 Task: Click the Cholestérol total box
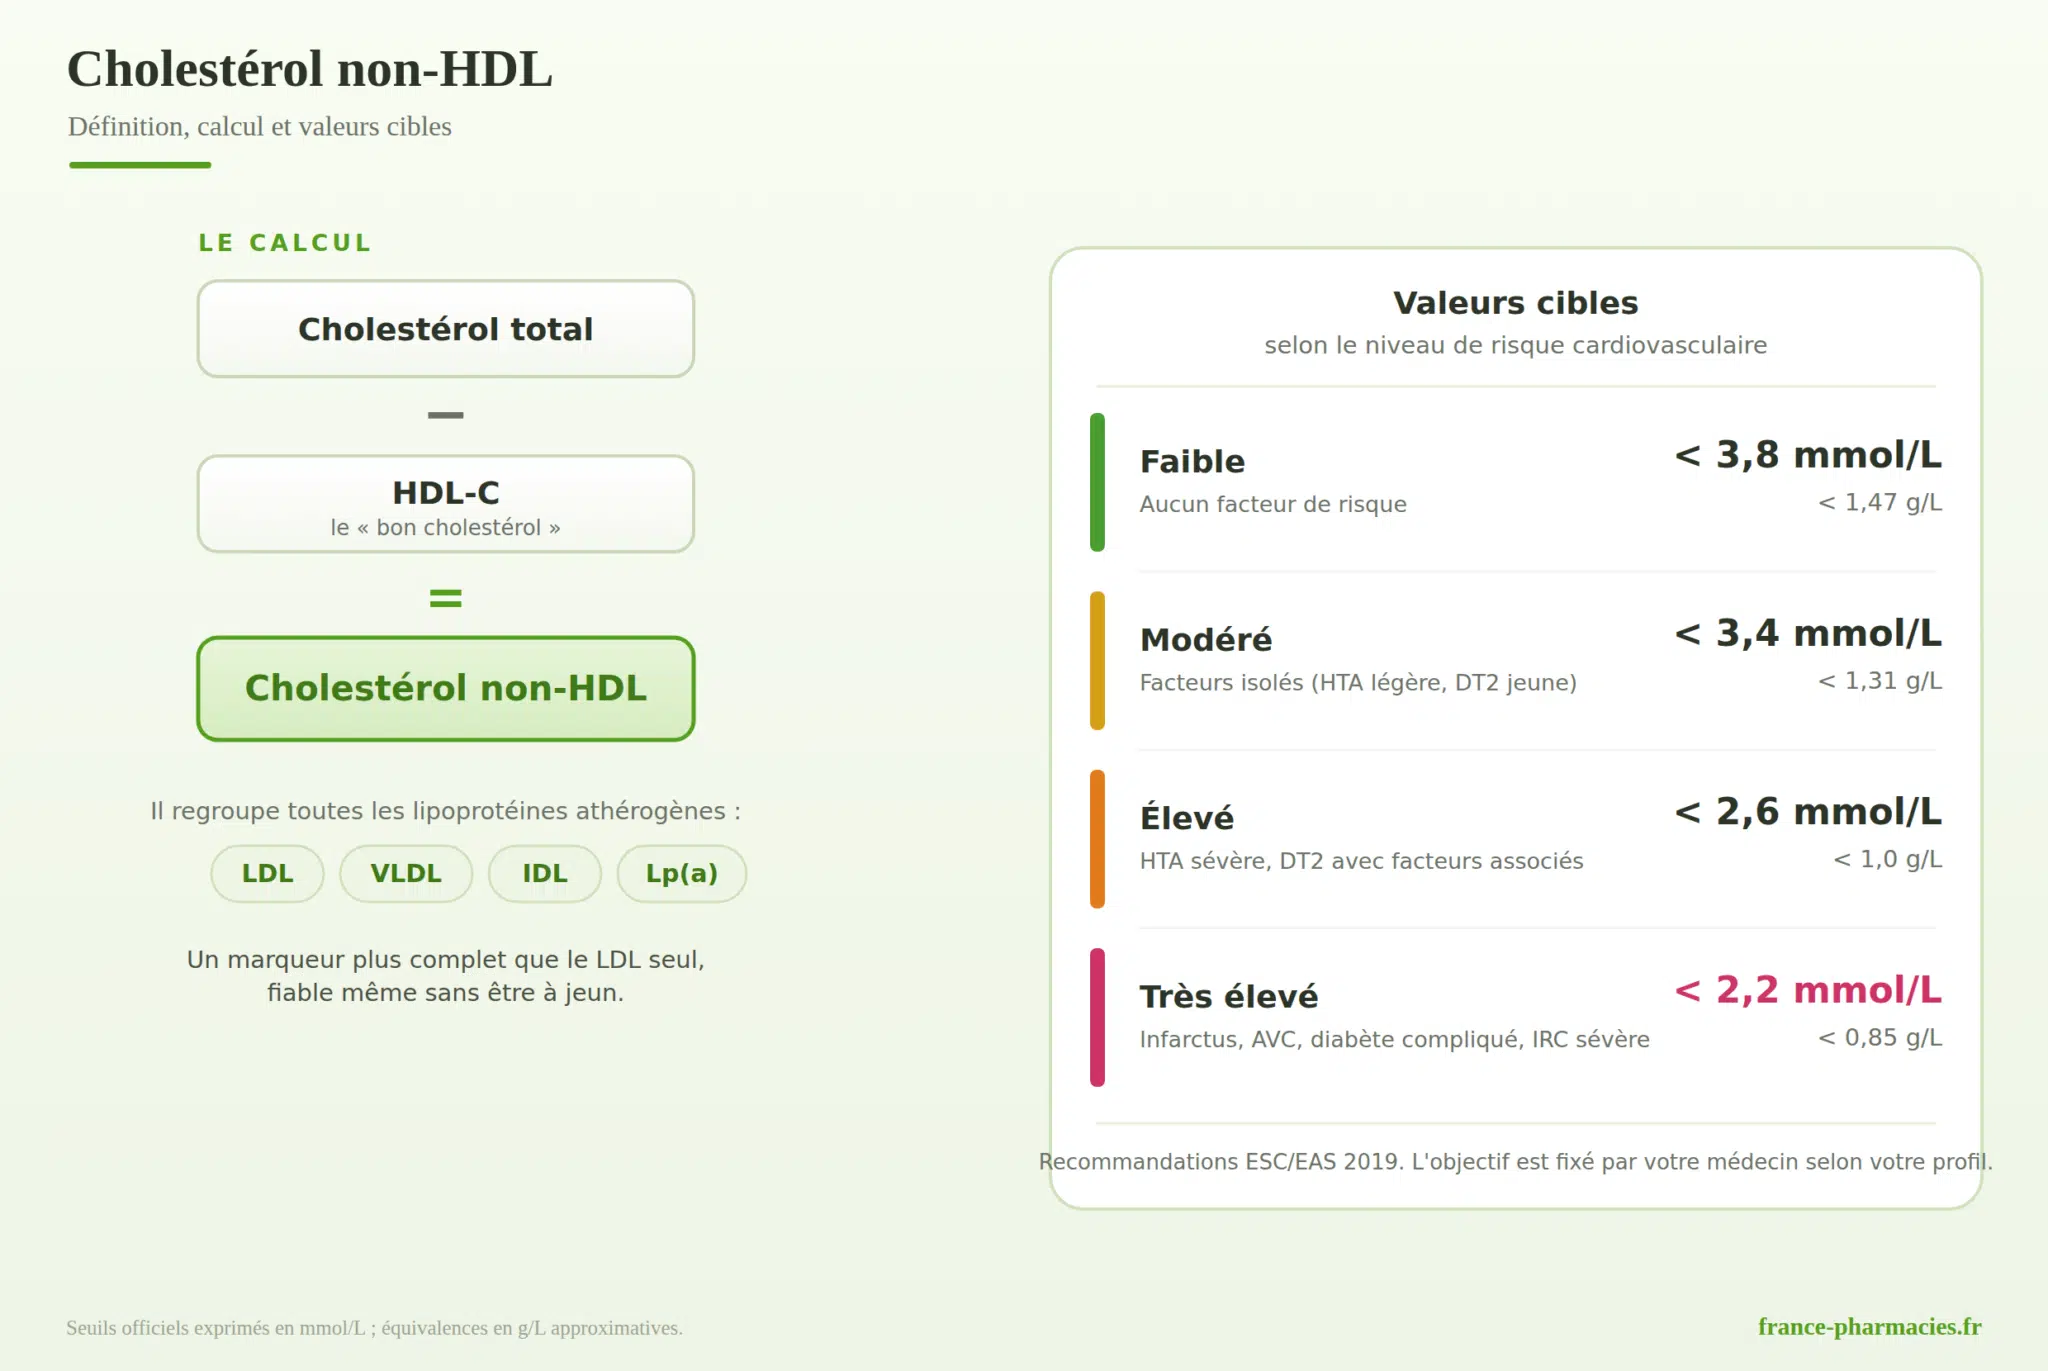pos(445,329)
